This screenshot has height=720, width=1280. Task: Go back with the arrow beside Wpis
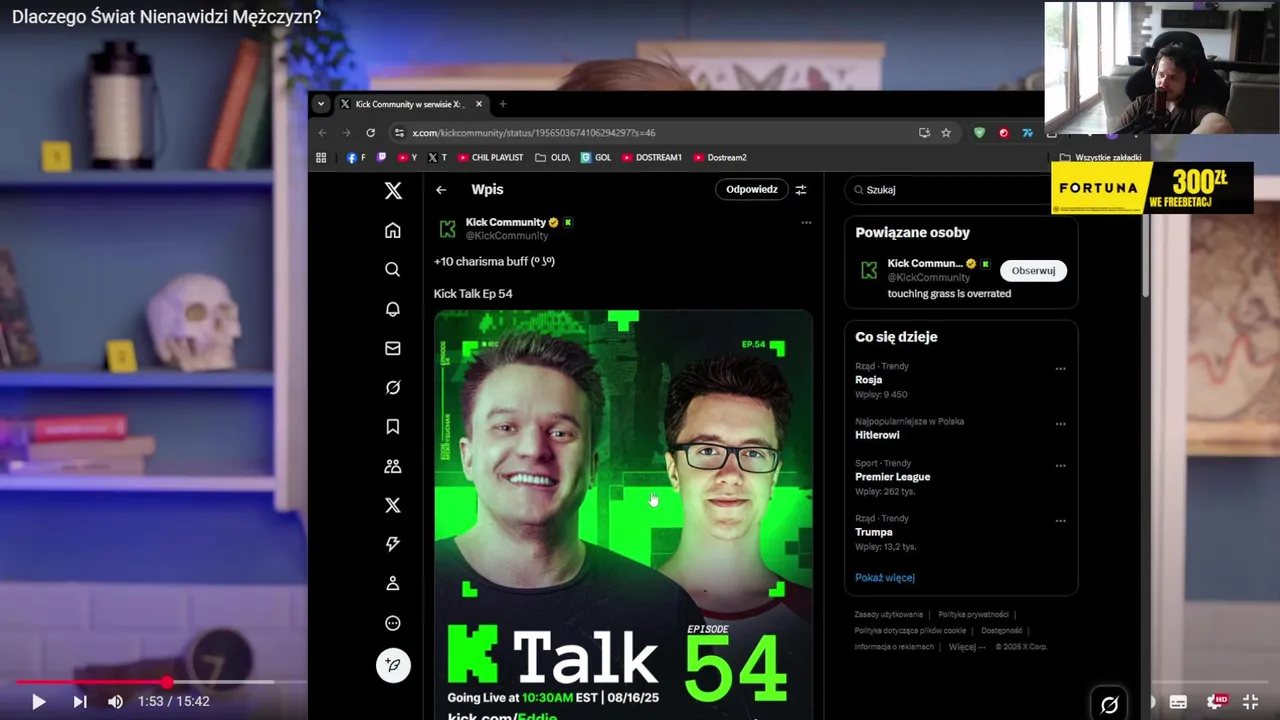pyautogui.click(x=441, y=189)
